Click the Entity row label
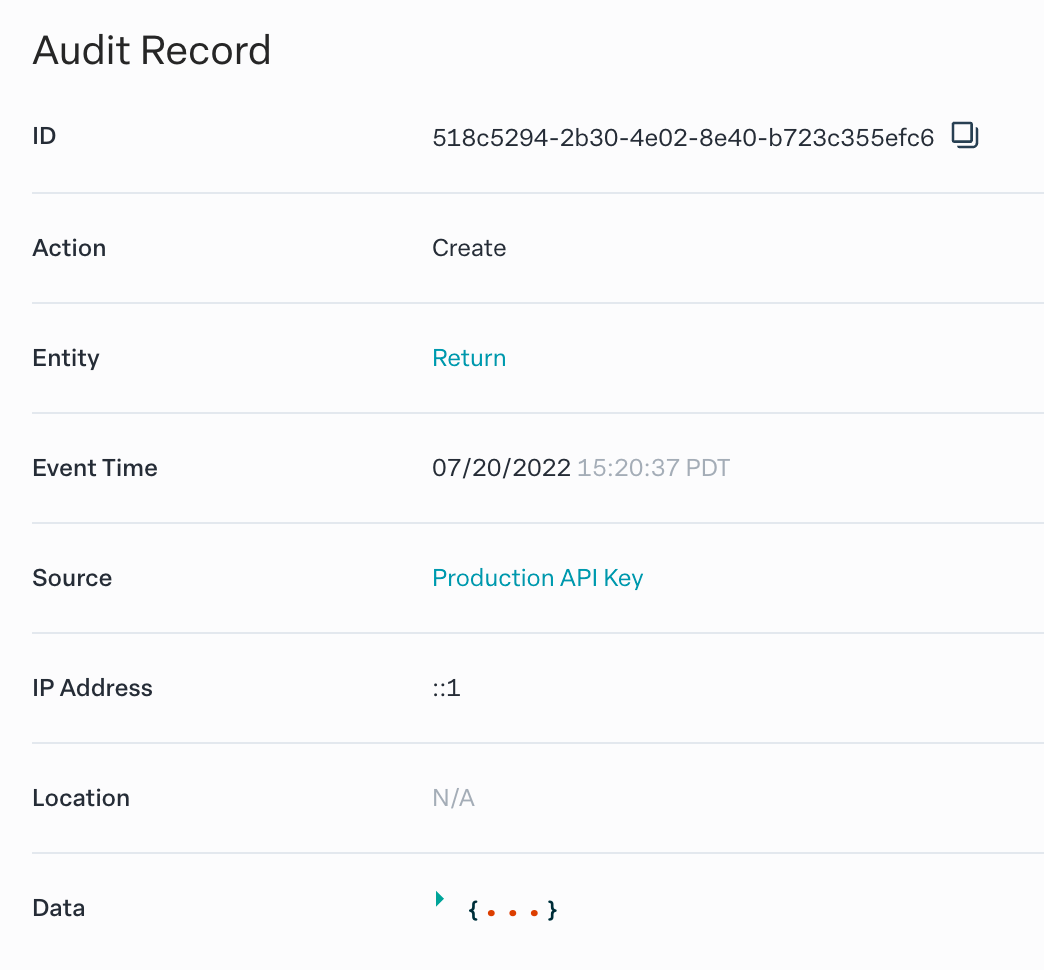1044x970 pixels. coord(65,357)
